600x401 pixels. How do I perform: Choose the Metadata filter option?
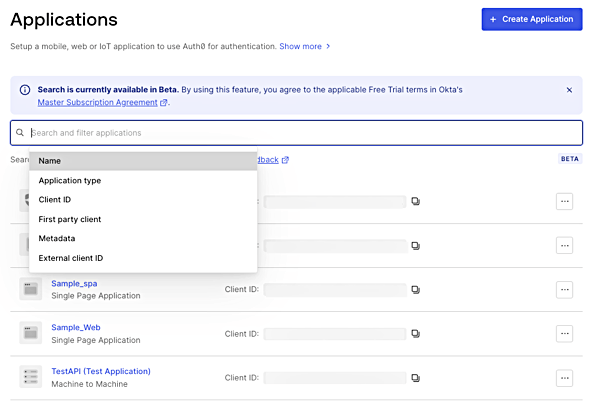tap(143, 238)
